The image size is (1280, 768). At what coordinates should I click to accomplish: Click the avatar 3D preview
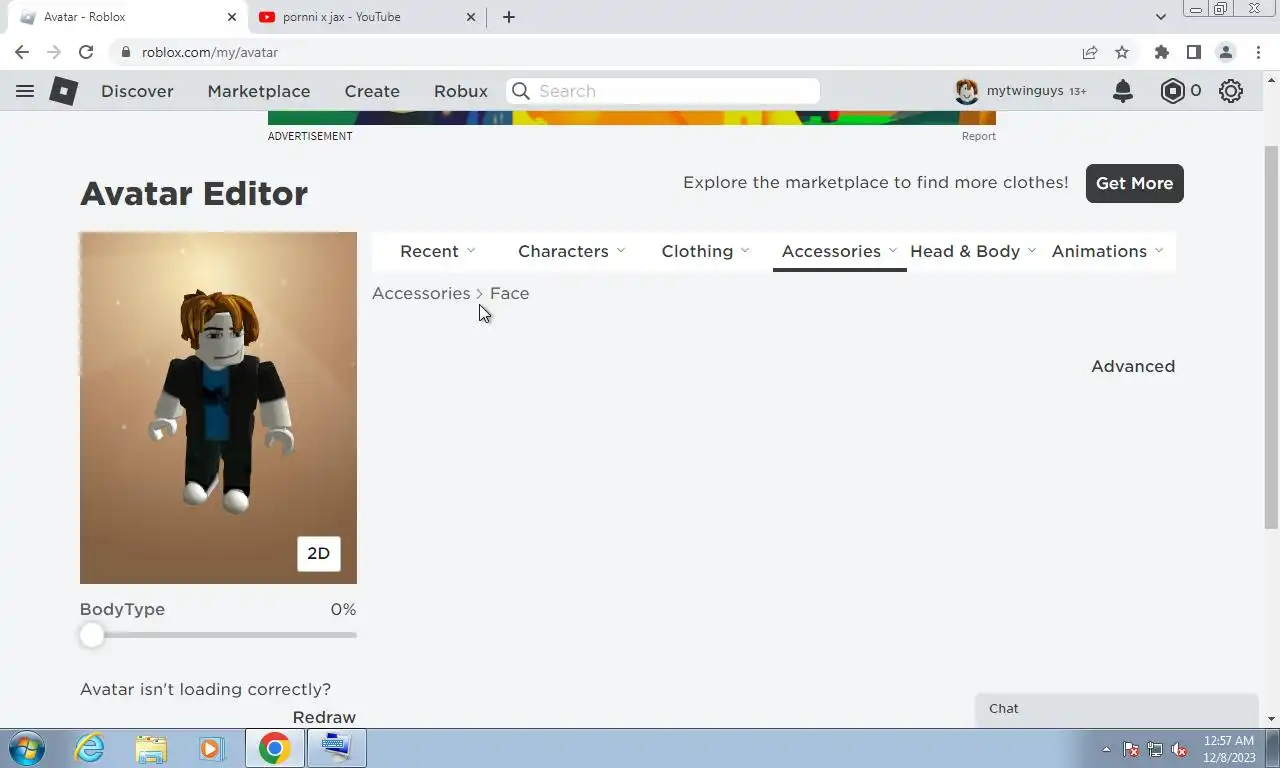(218, 407)
